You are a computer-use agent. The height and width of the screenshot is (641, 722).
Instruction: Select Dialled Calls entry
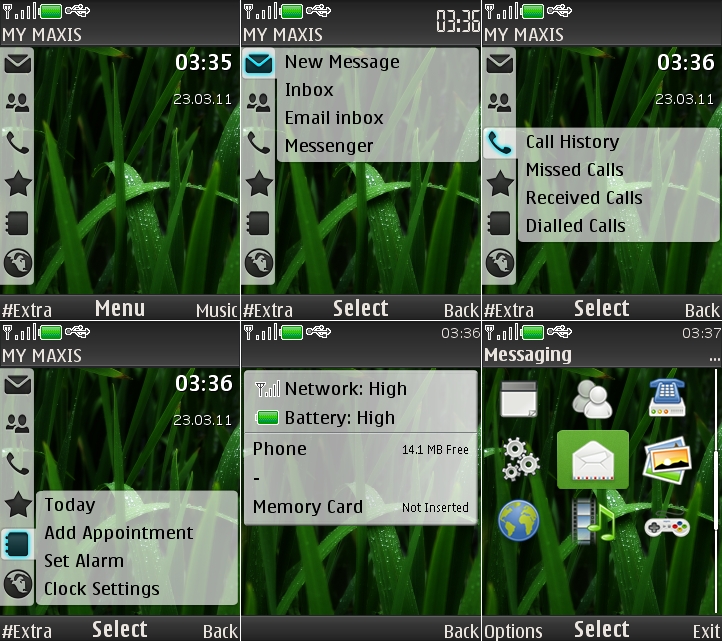coord(576,226)
